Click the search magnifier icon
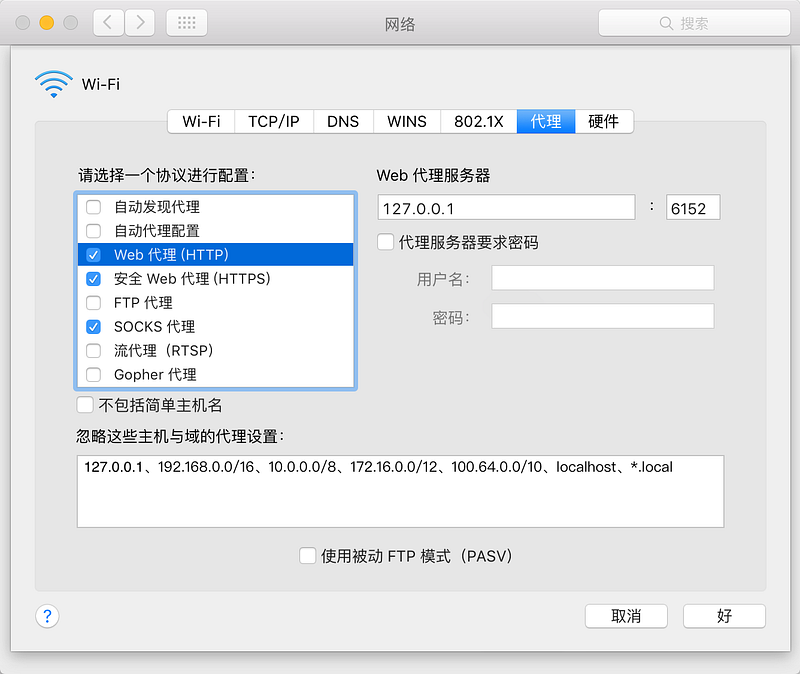800x674 pixels. tap(666, 23)
